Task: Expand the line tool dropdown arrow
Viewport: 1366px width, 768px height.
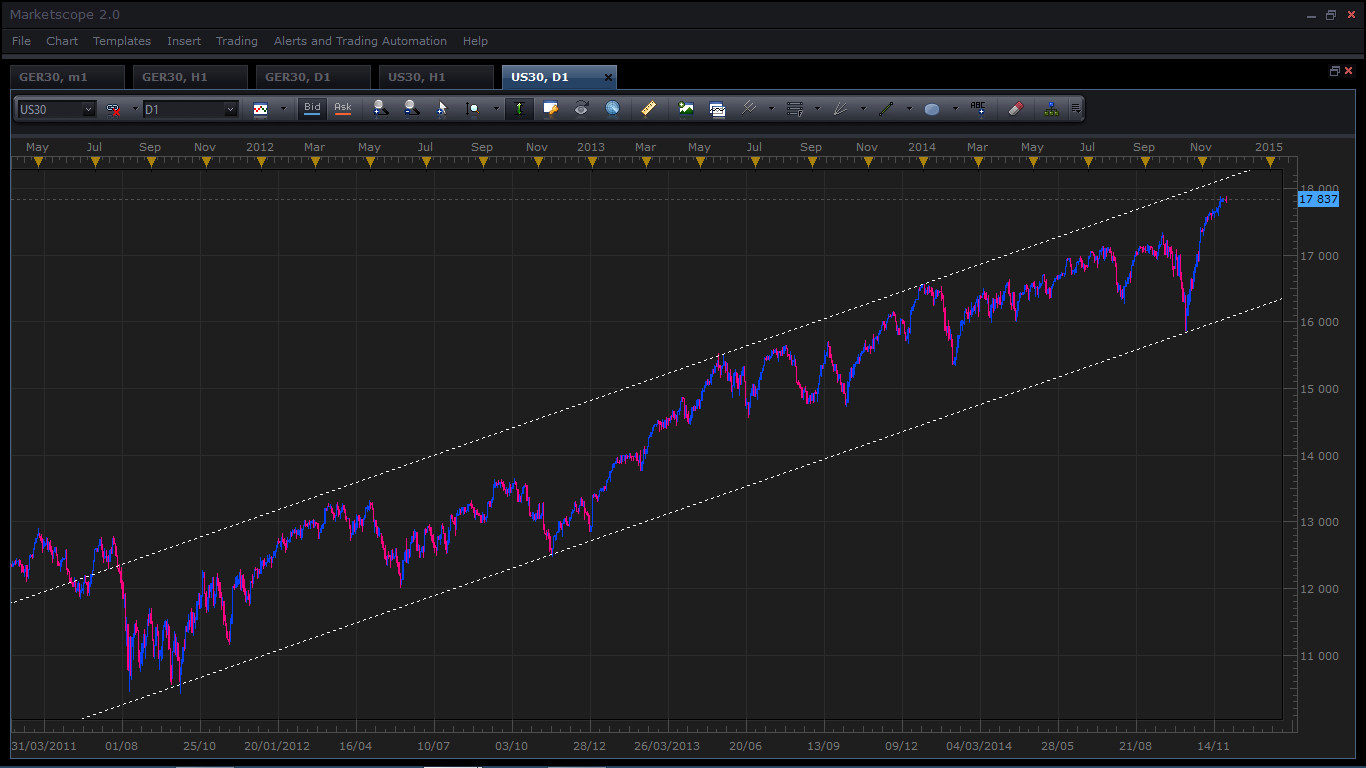Action: pyautogui.click(x=909, y=109)
